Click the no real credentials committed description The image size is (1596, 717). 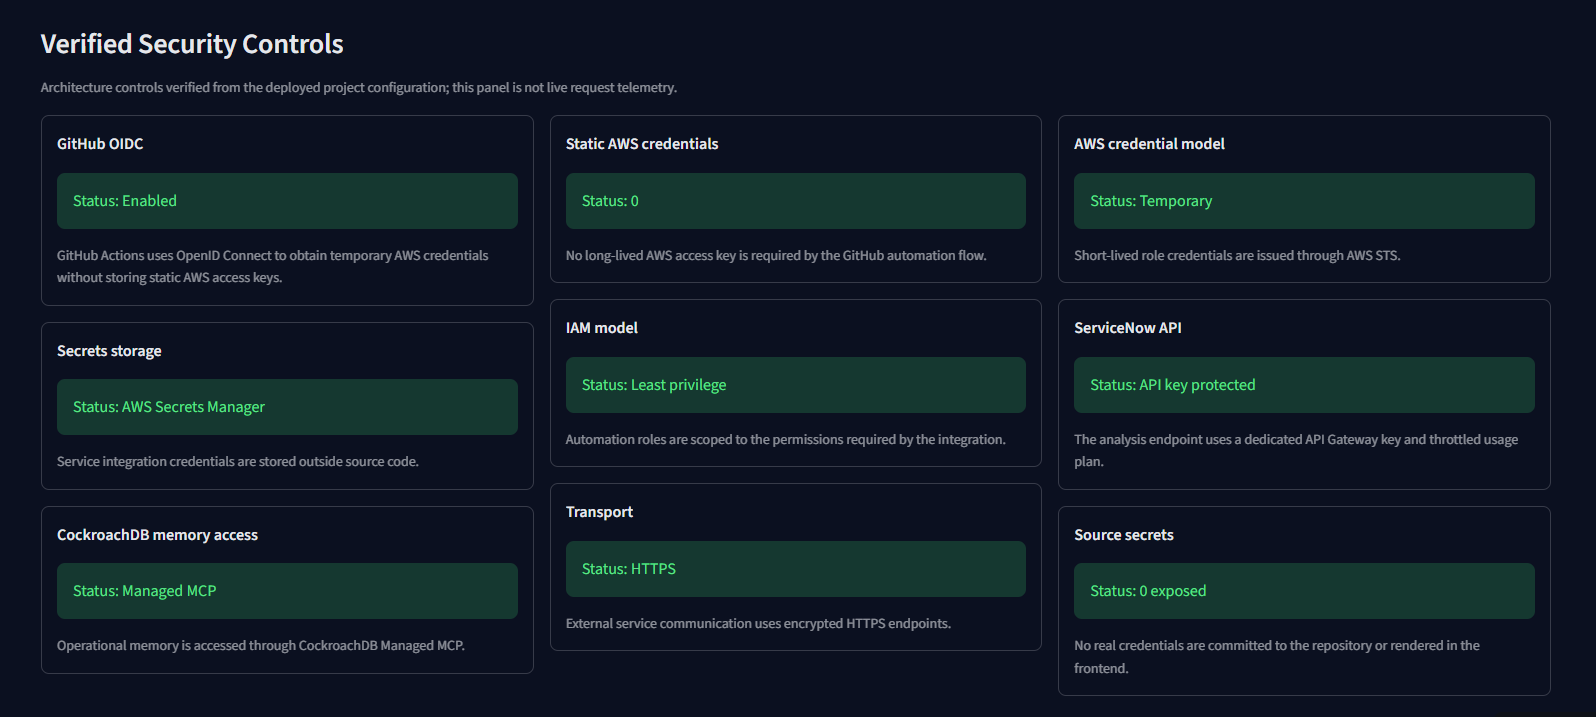(x=1277, y=657)
